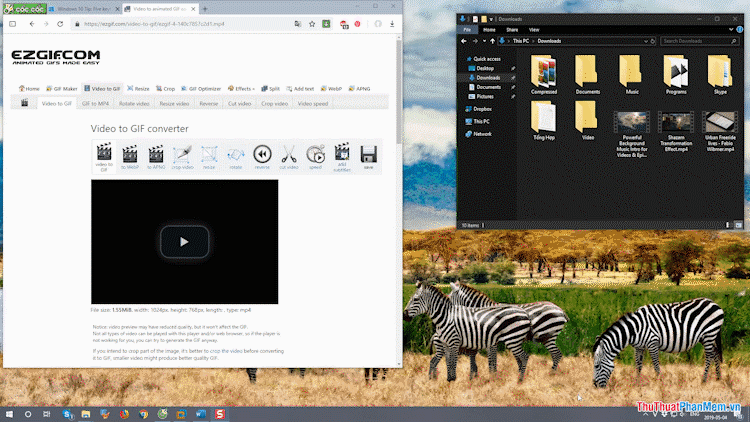Open the WebP menu item

point(331,89)
